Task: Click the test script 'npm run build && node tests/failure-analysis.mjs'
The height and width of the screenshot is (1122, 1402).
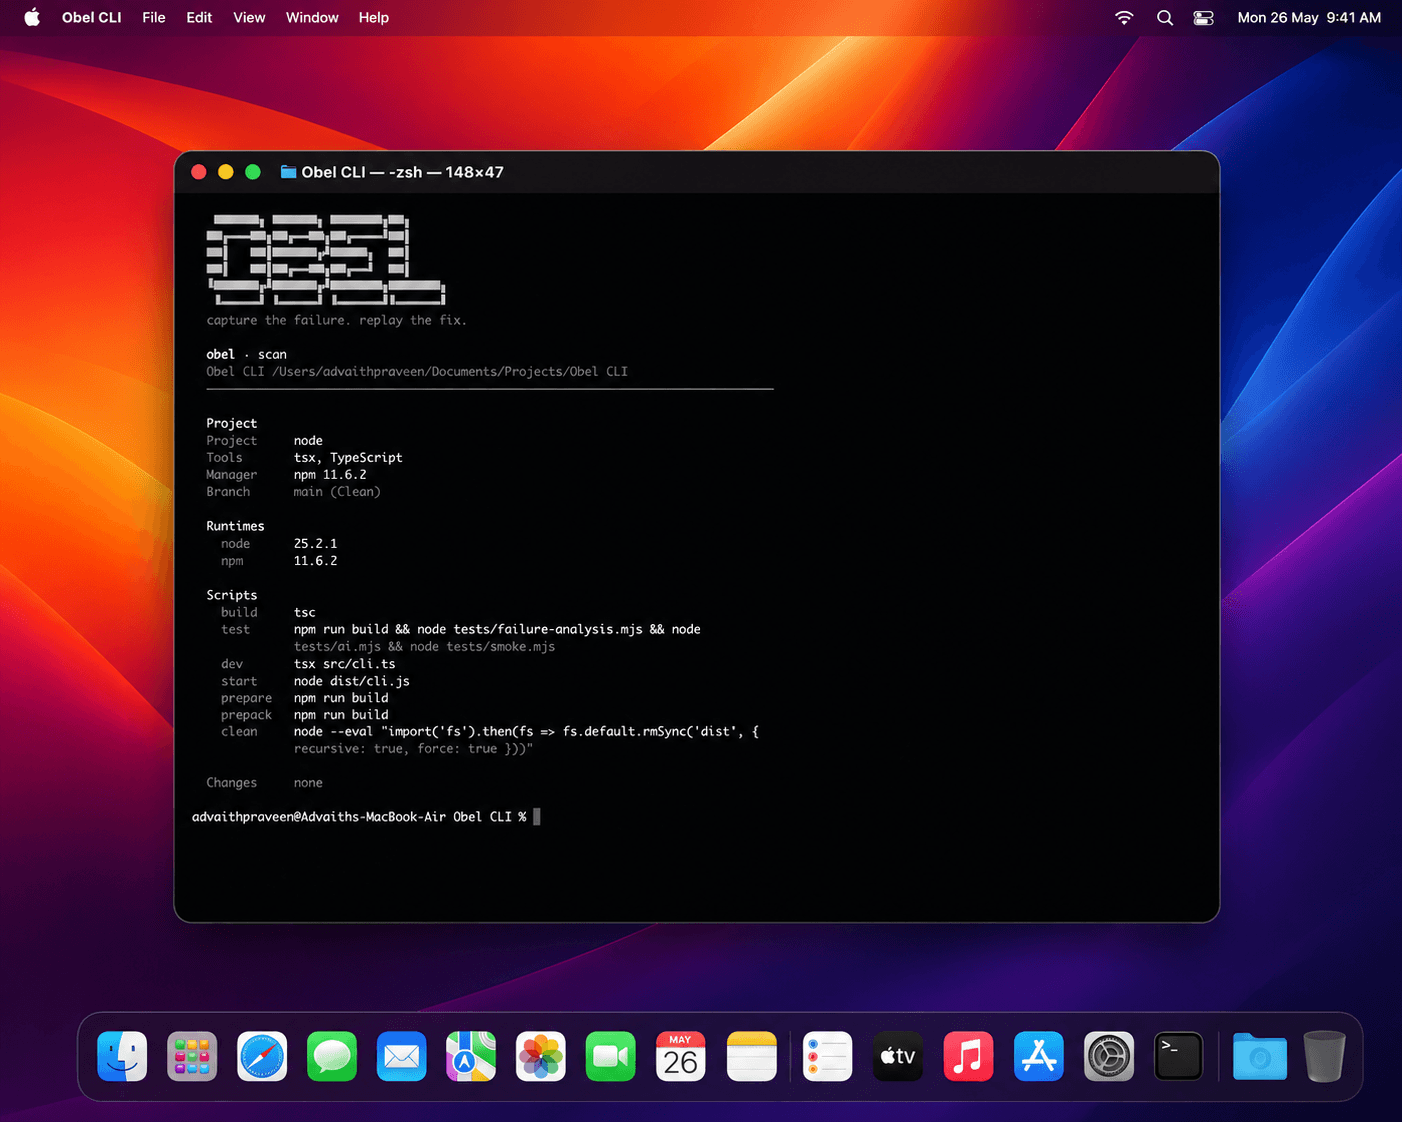Action: point(468,629)
